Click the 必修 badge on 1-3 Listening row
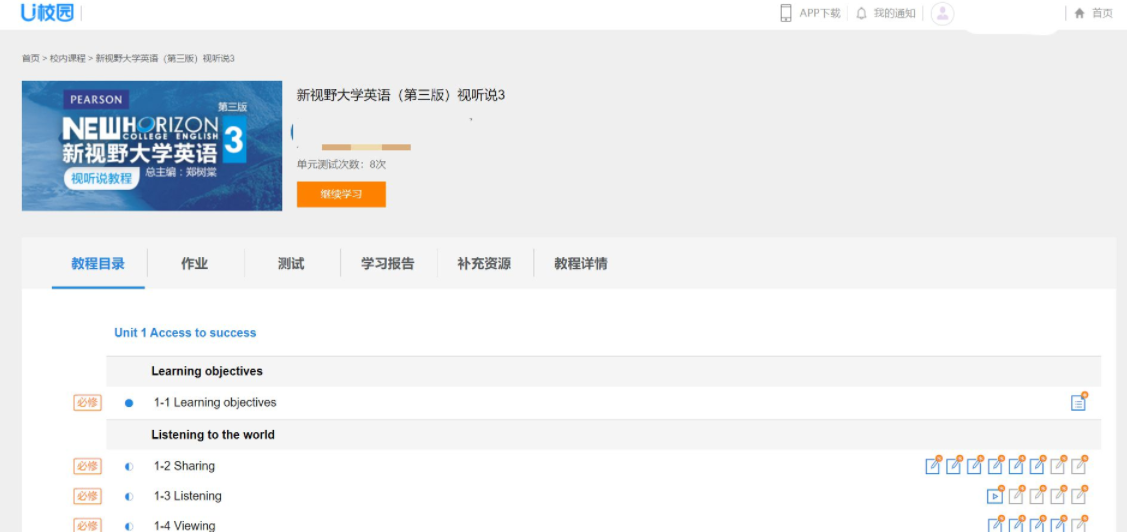The width and height of the screenshot is (1127, 532). tap(87, 496)
